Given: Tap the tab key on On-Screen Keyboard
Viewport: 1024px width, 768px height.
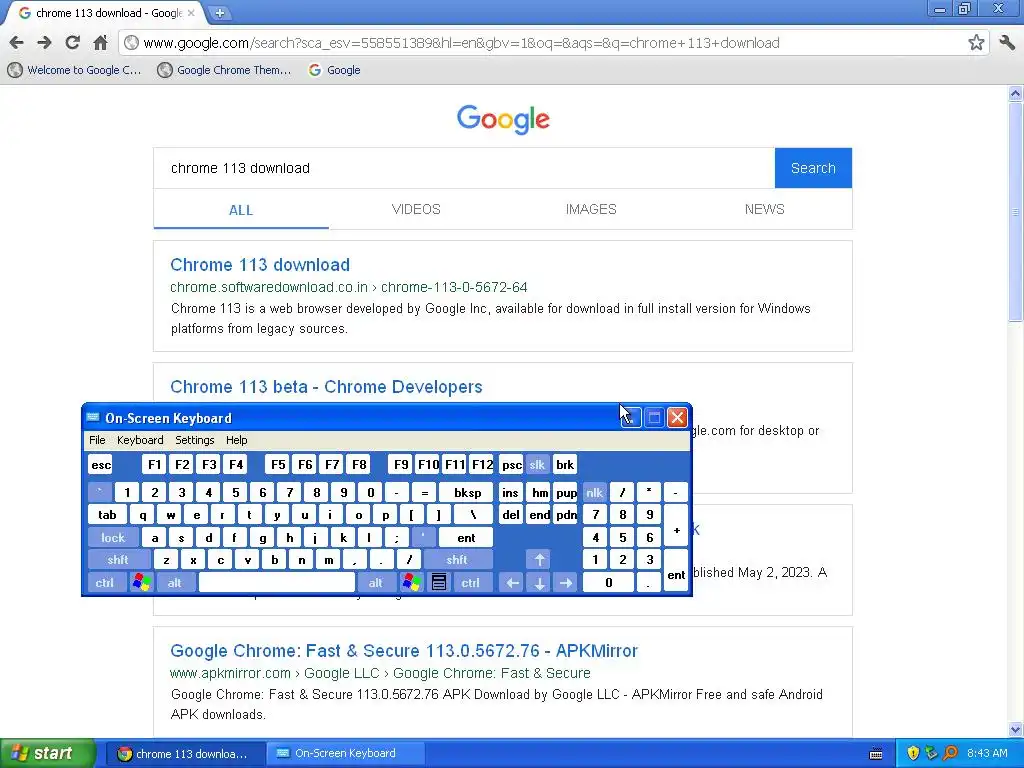Looking at the screenshot, I should 107,515.
